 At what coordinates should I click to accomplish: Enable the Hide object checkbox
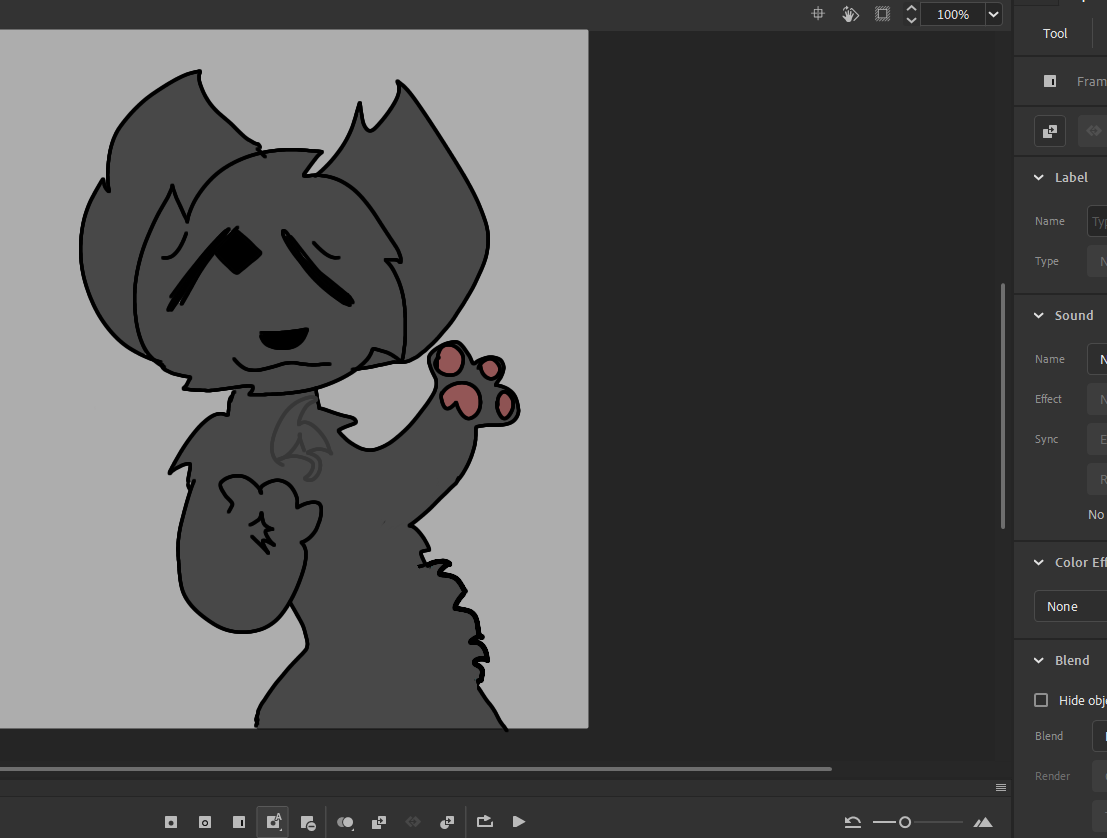click(x=1041, y=700)
